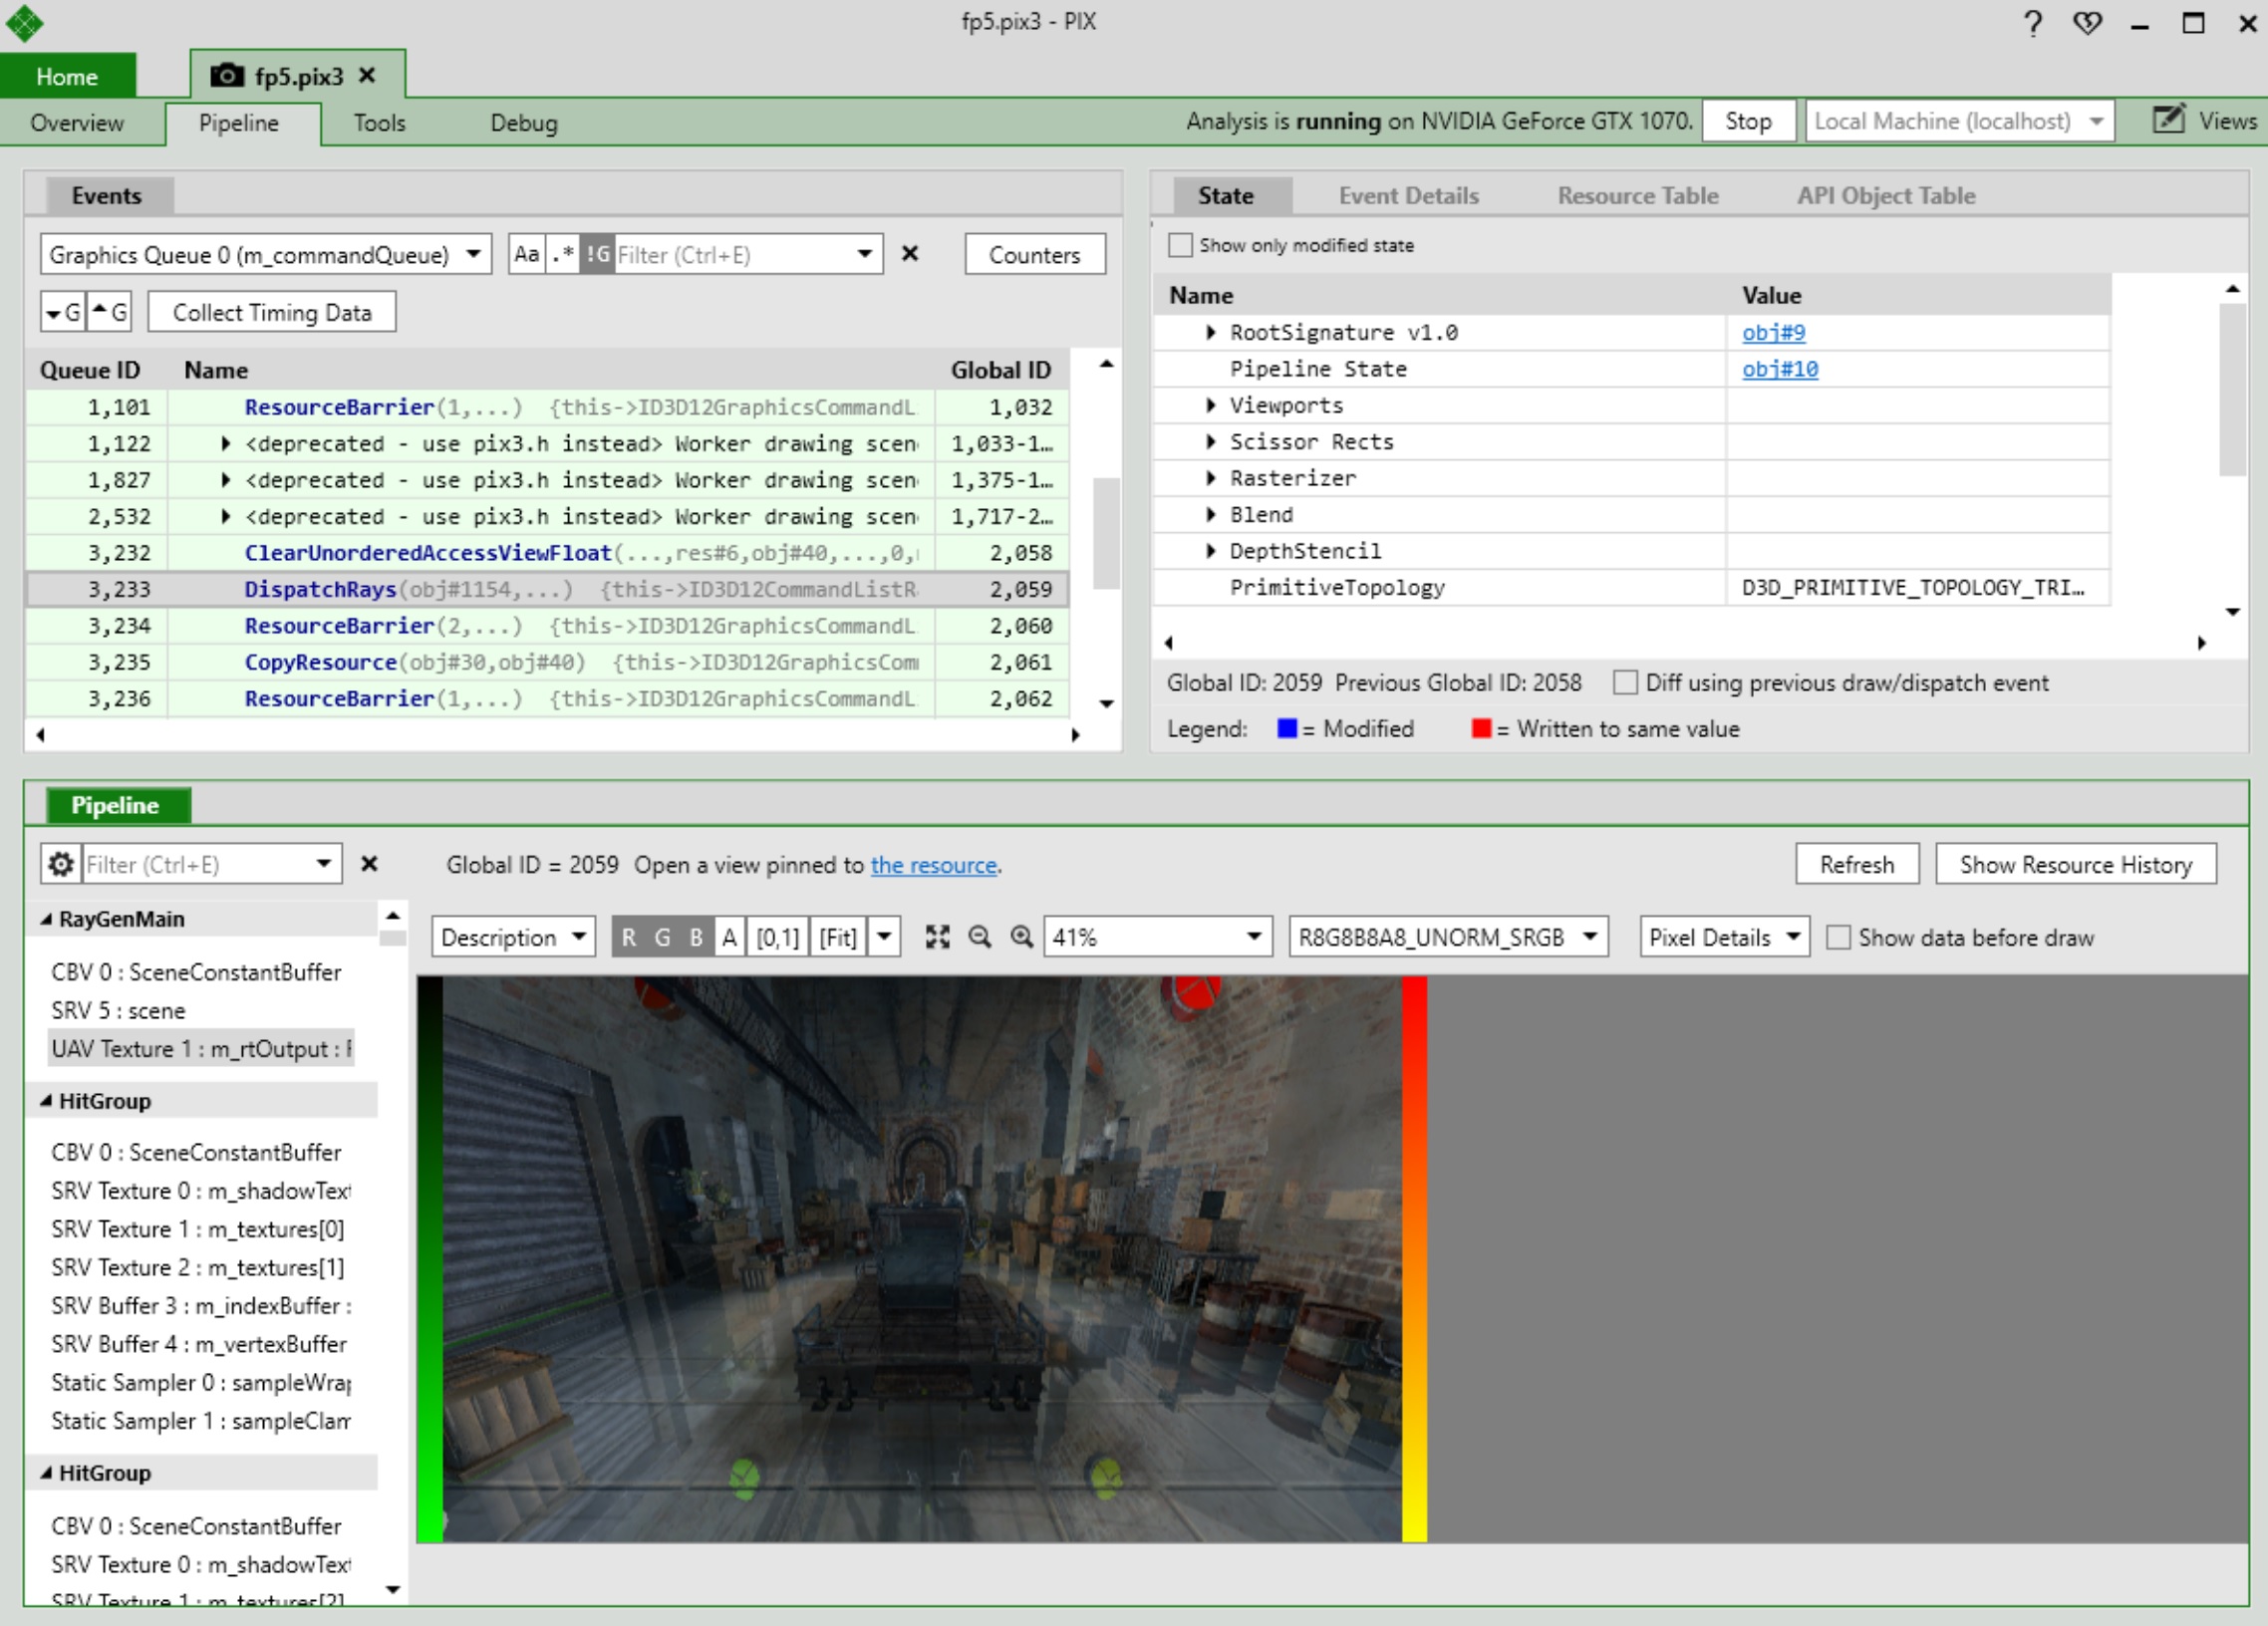Open the Graphics Queue 0 dropdown

point(265,254)
